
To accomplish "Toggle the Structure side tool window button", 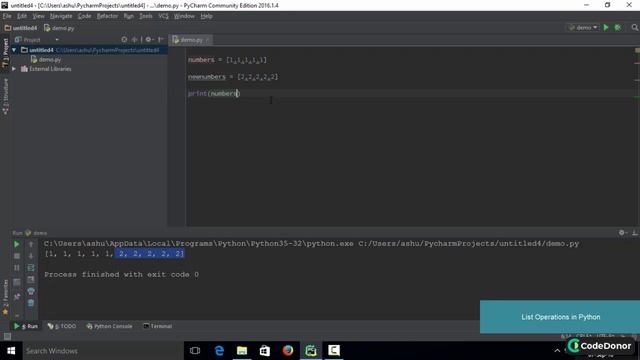I will pyautogui.click(x=5, y=96).
